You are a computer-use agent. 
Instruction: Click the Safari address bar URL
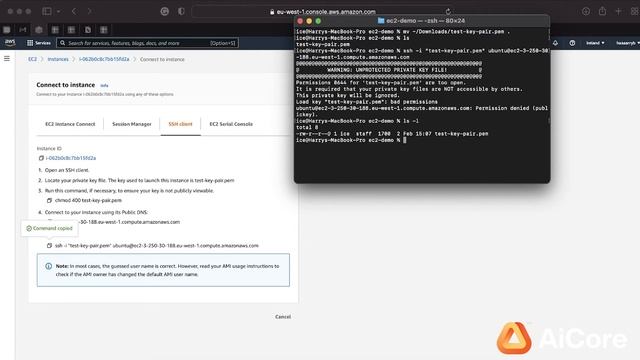pyautogui.click(x=326, y=12)
